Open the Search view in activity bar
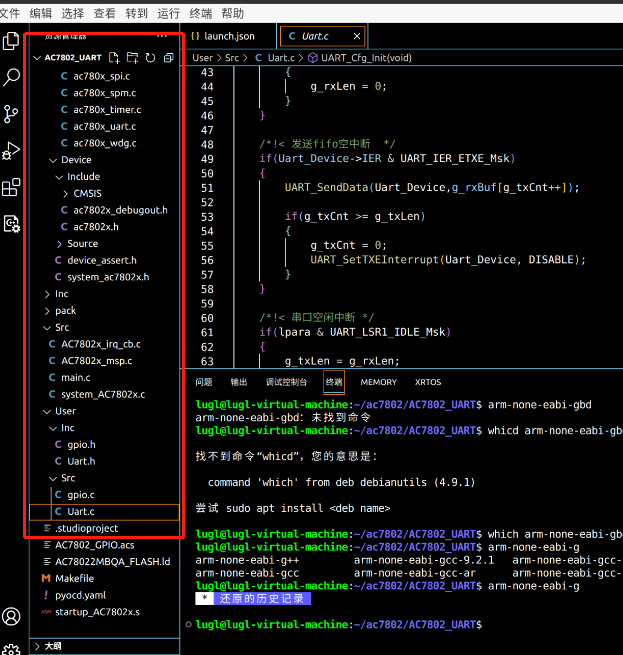The width and height of the screenshot is (623, 655). [12, 77]
